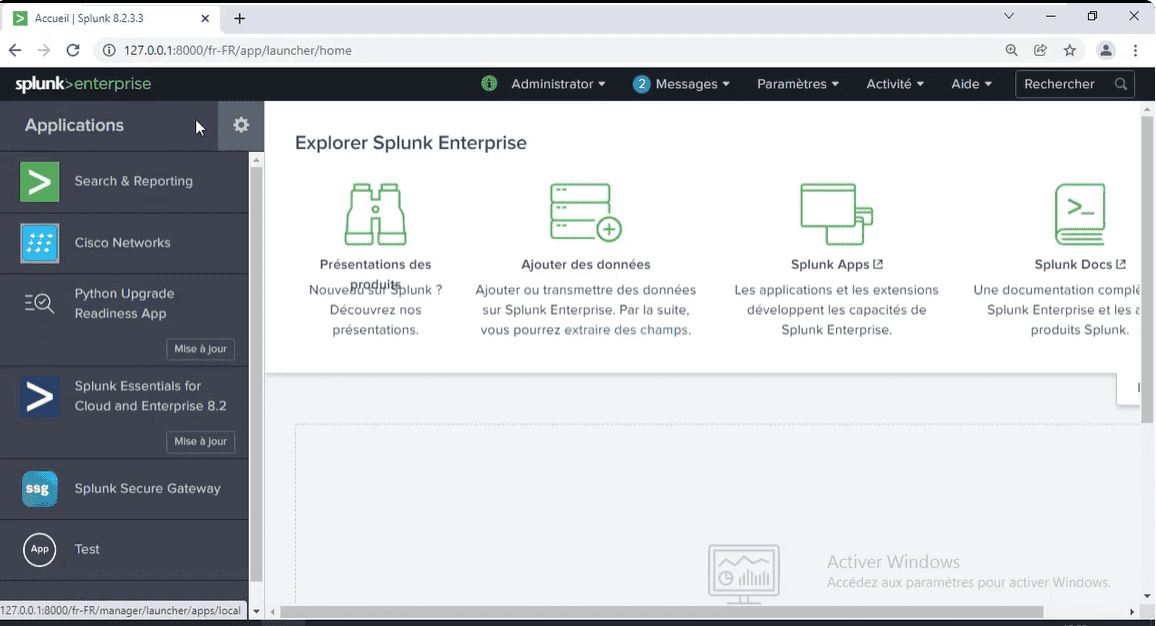1156x626 pixels.
Task: Open the Applications management gear icon
Action: [241, 125]
